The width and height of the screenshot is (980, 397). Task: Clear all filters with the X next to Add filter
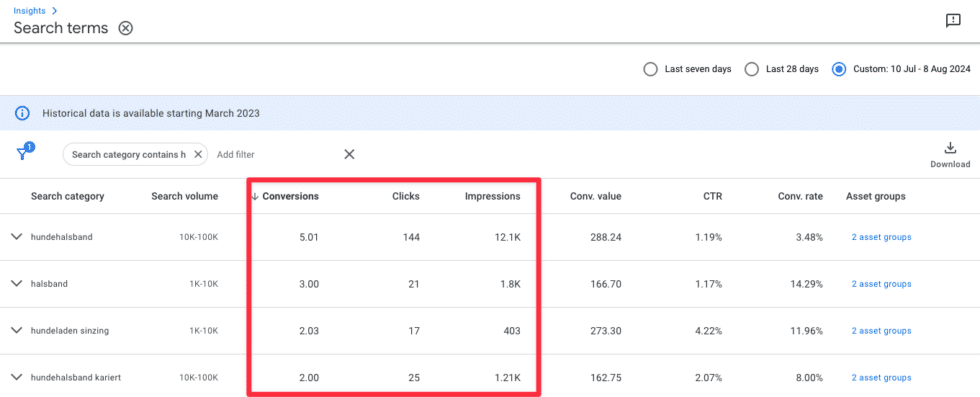tap(349, 154)
